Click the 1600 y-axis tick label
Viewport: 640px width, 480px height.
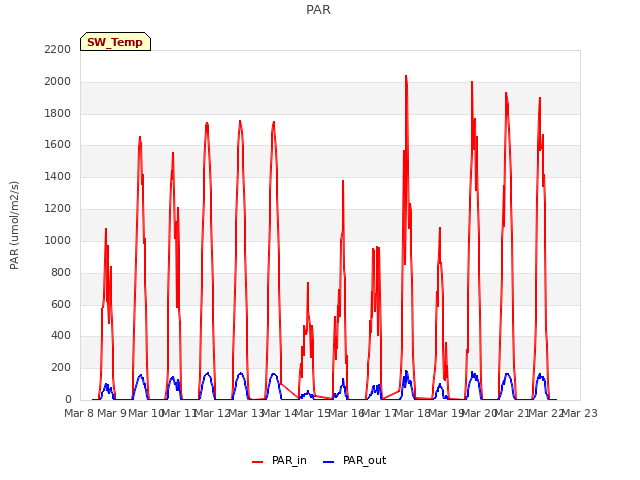pos(58,144)
